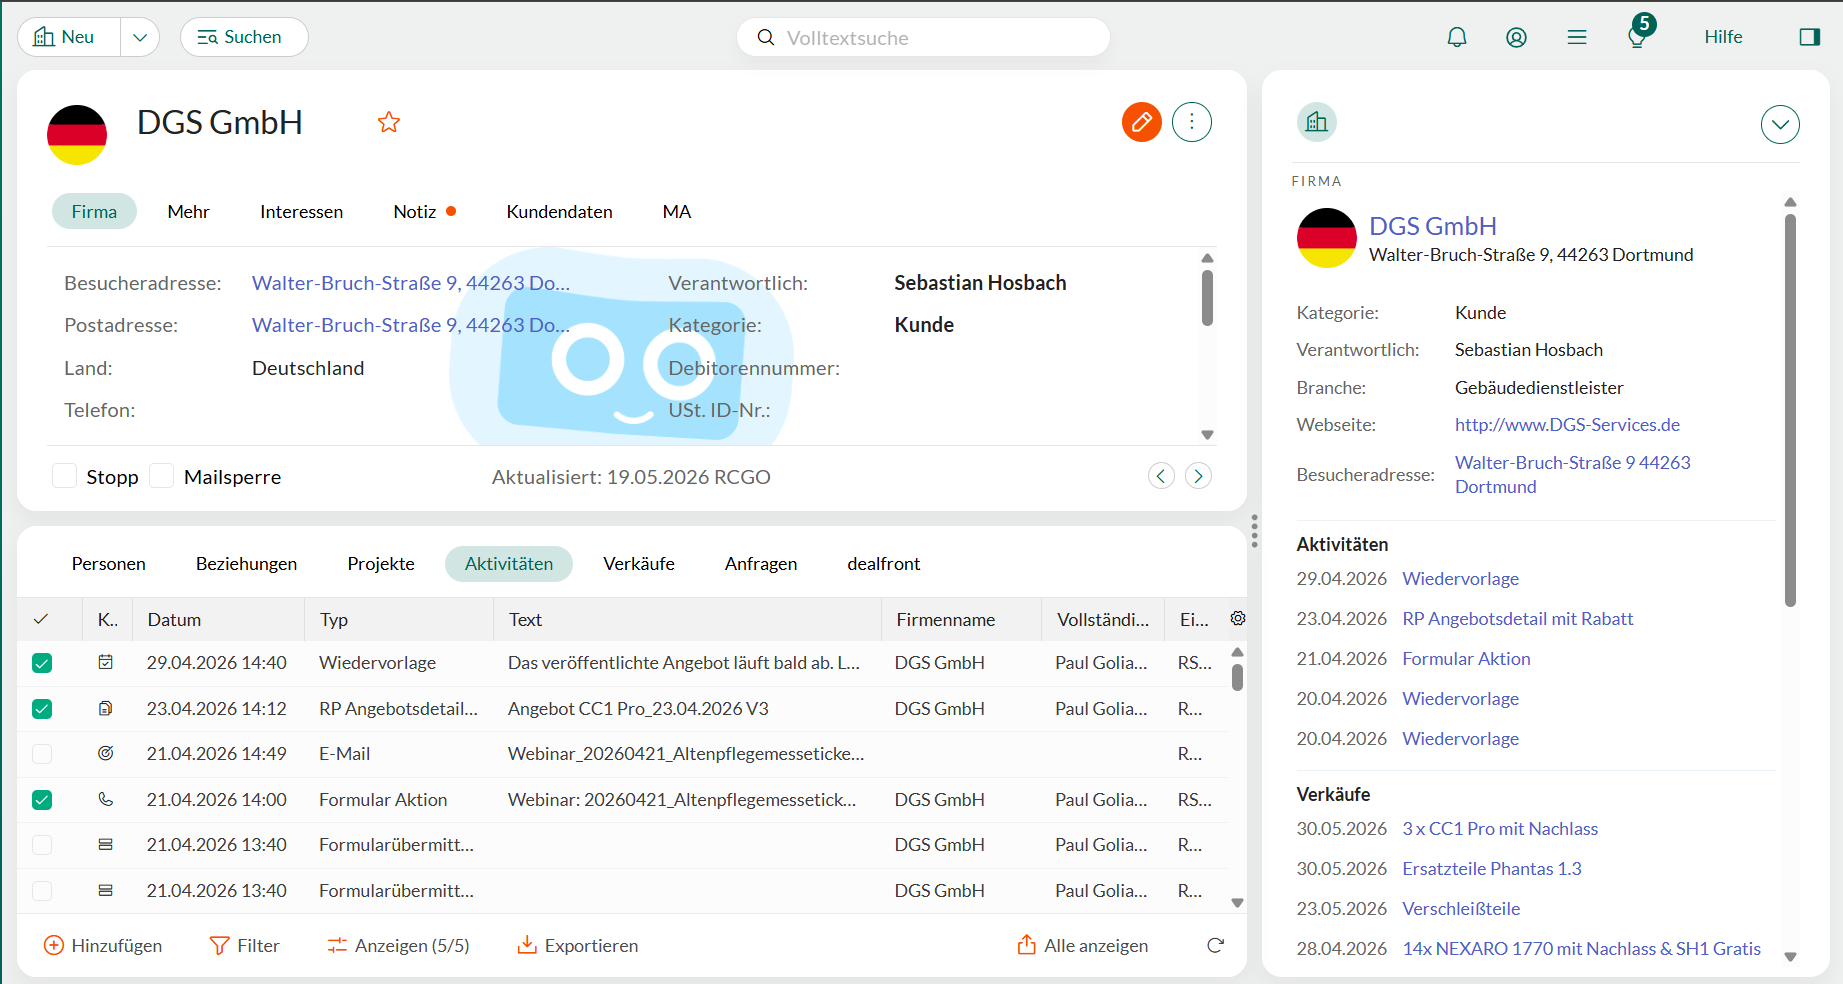This screenshot has width=1843, height=984.
Task: Uncheck the RP Angebotsdetail row checkbox
Action: click(42, 709)
